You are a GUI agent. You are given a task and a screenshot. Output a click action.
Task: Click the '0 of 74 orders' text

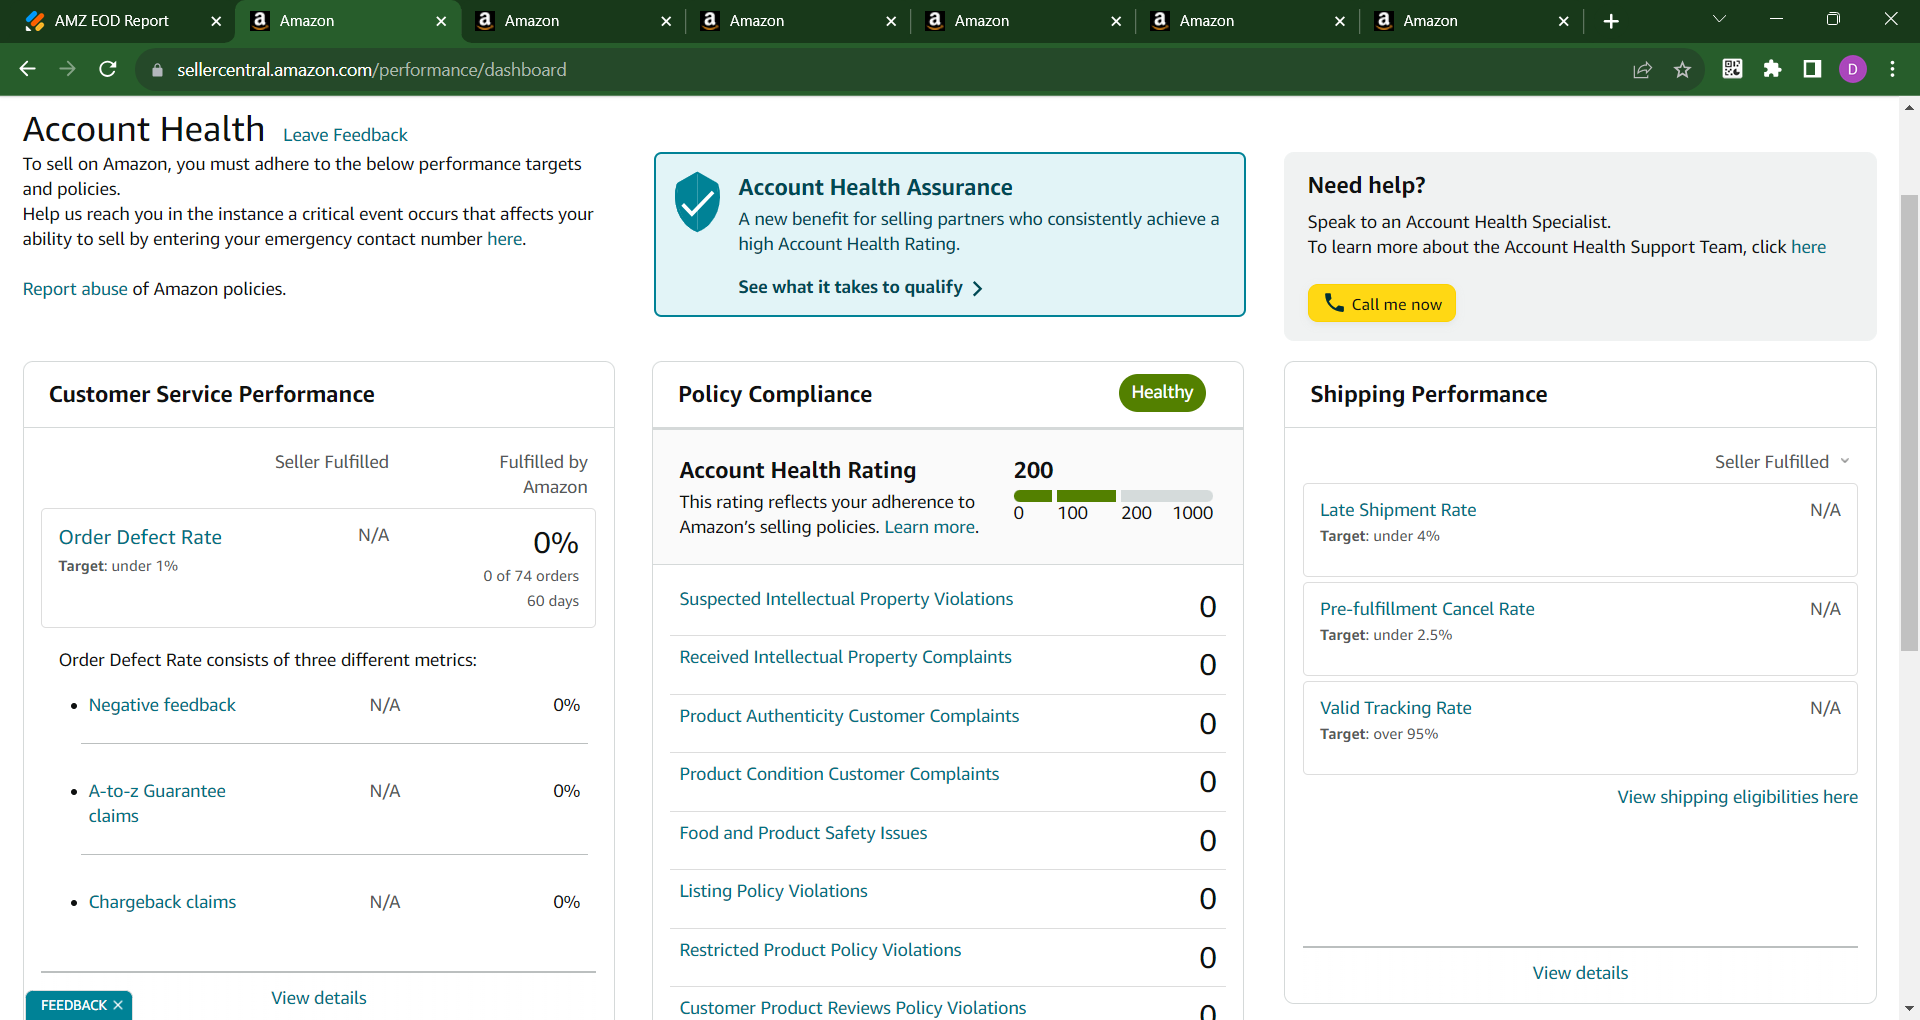pyautogui.click(x=531, y=576)
